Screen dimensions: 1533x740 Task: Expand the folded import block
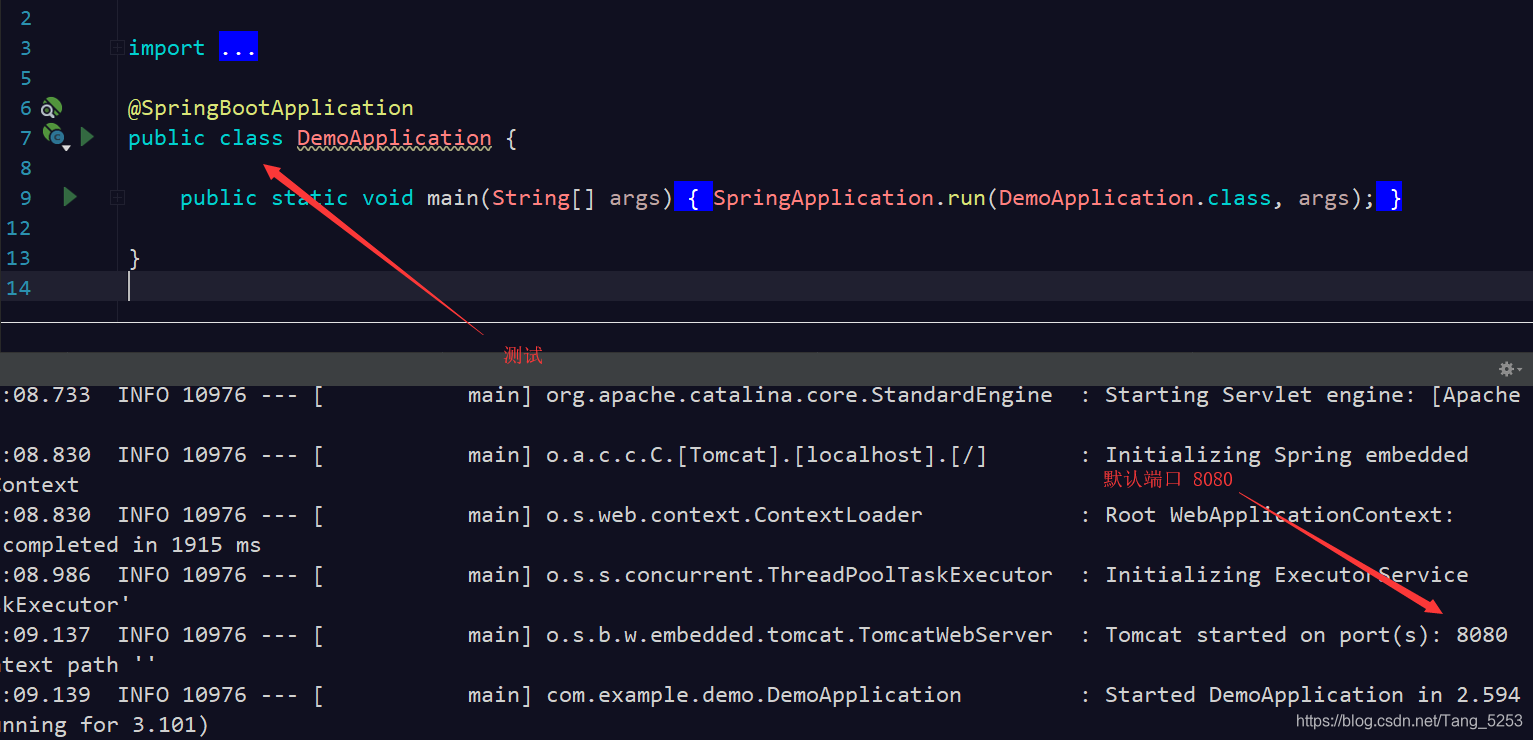coord(117,47)
